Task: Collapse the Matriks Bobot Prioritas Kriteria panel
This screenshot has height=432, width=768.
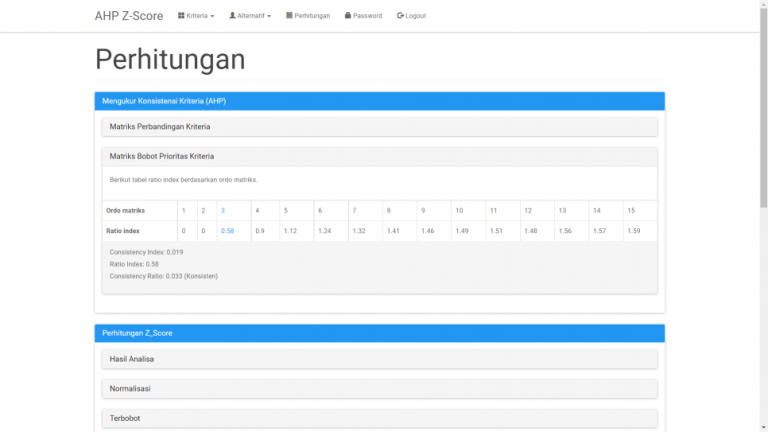Action: point(380,157)
